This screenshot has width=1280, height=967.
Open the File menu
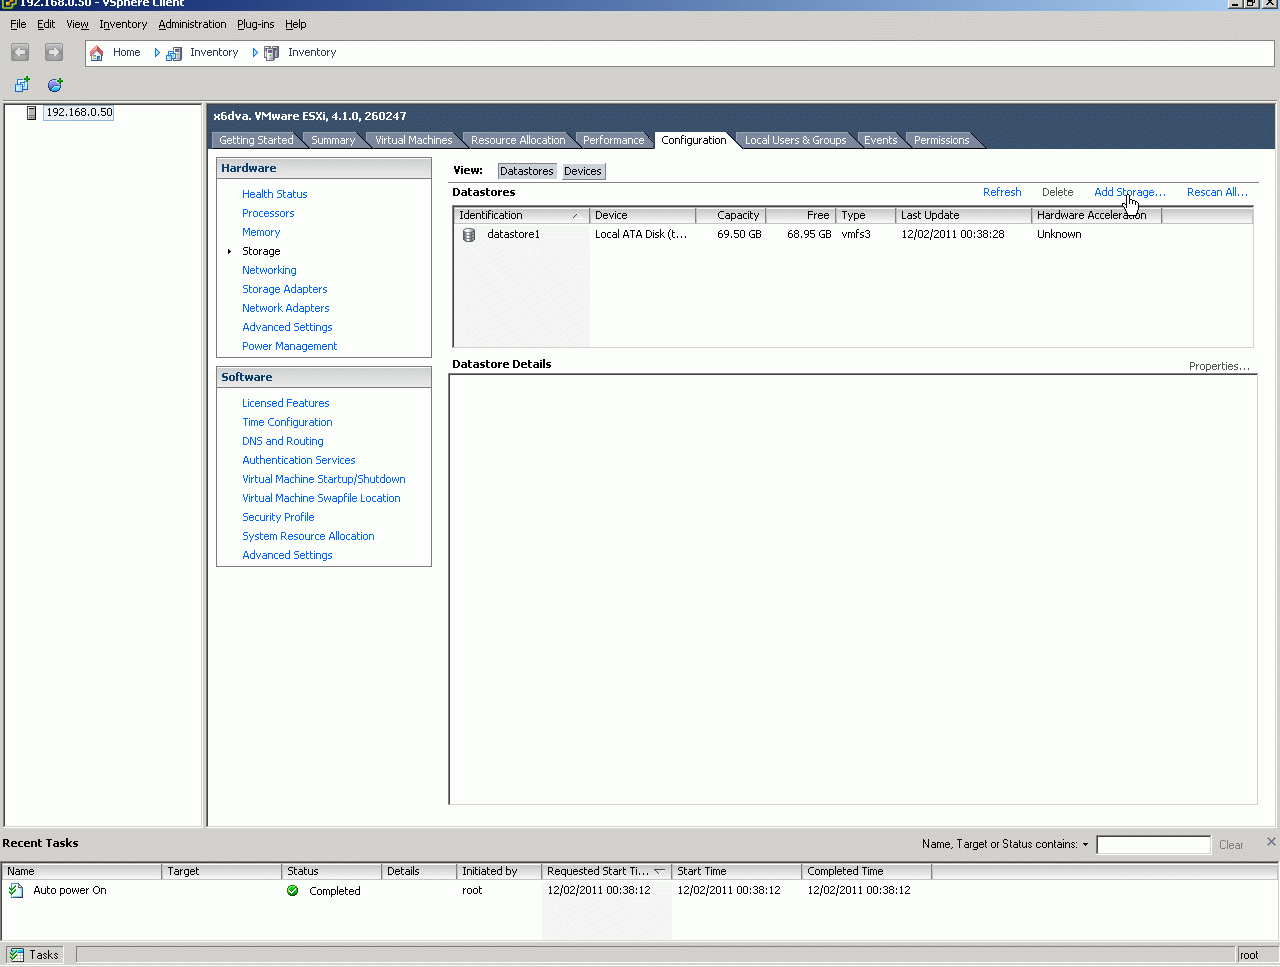[x=18, y=24]
